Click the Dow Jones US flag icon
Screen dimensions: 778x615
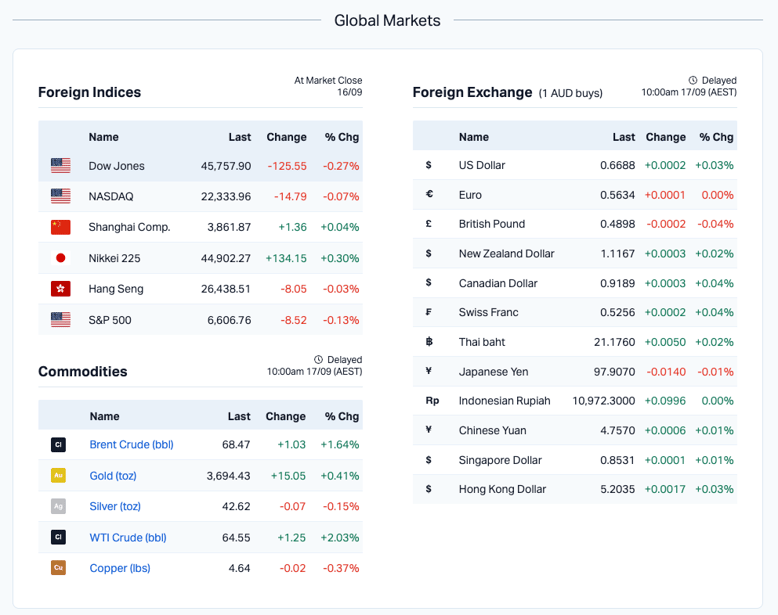tap(60, 166)
